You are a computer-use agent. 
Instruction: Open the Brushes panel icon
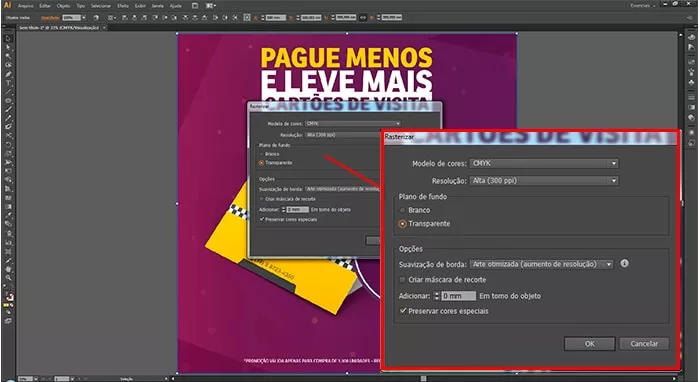pos(691,72)
